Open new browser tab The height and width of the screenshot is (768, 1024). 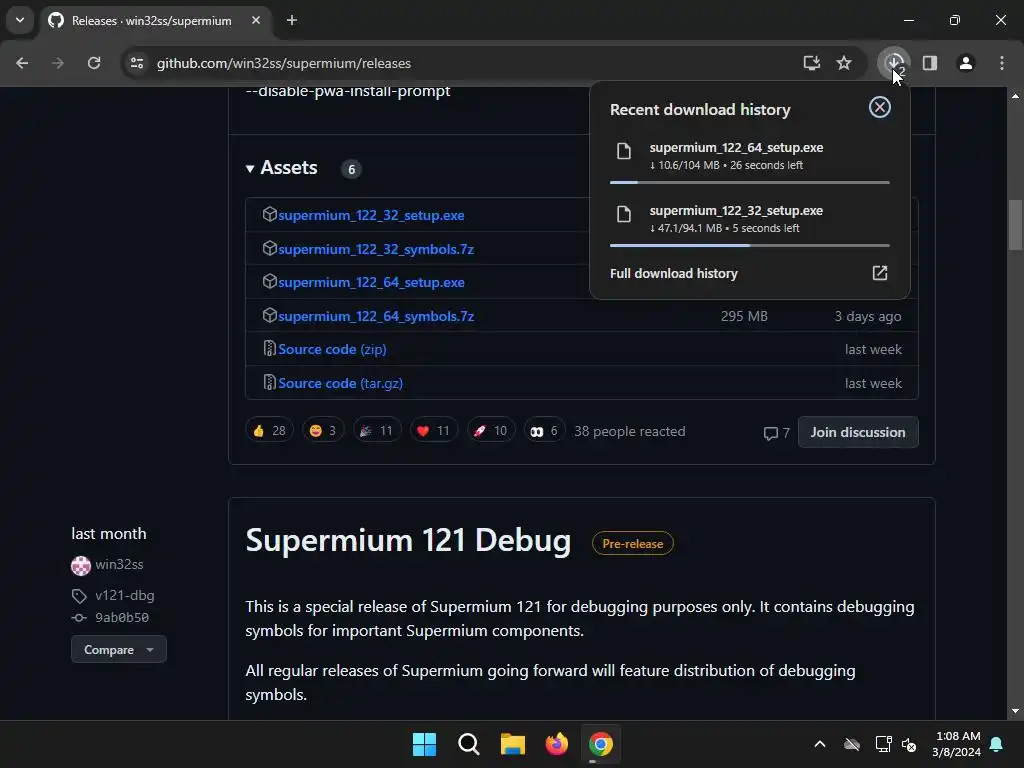pyautogui.click(x=292, y=20)
